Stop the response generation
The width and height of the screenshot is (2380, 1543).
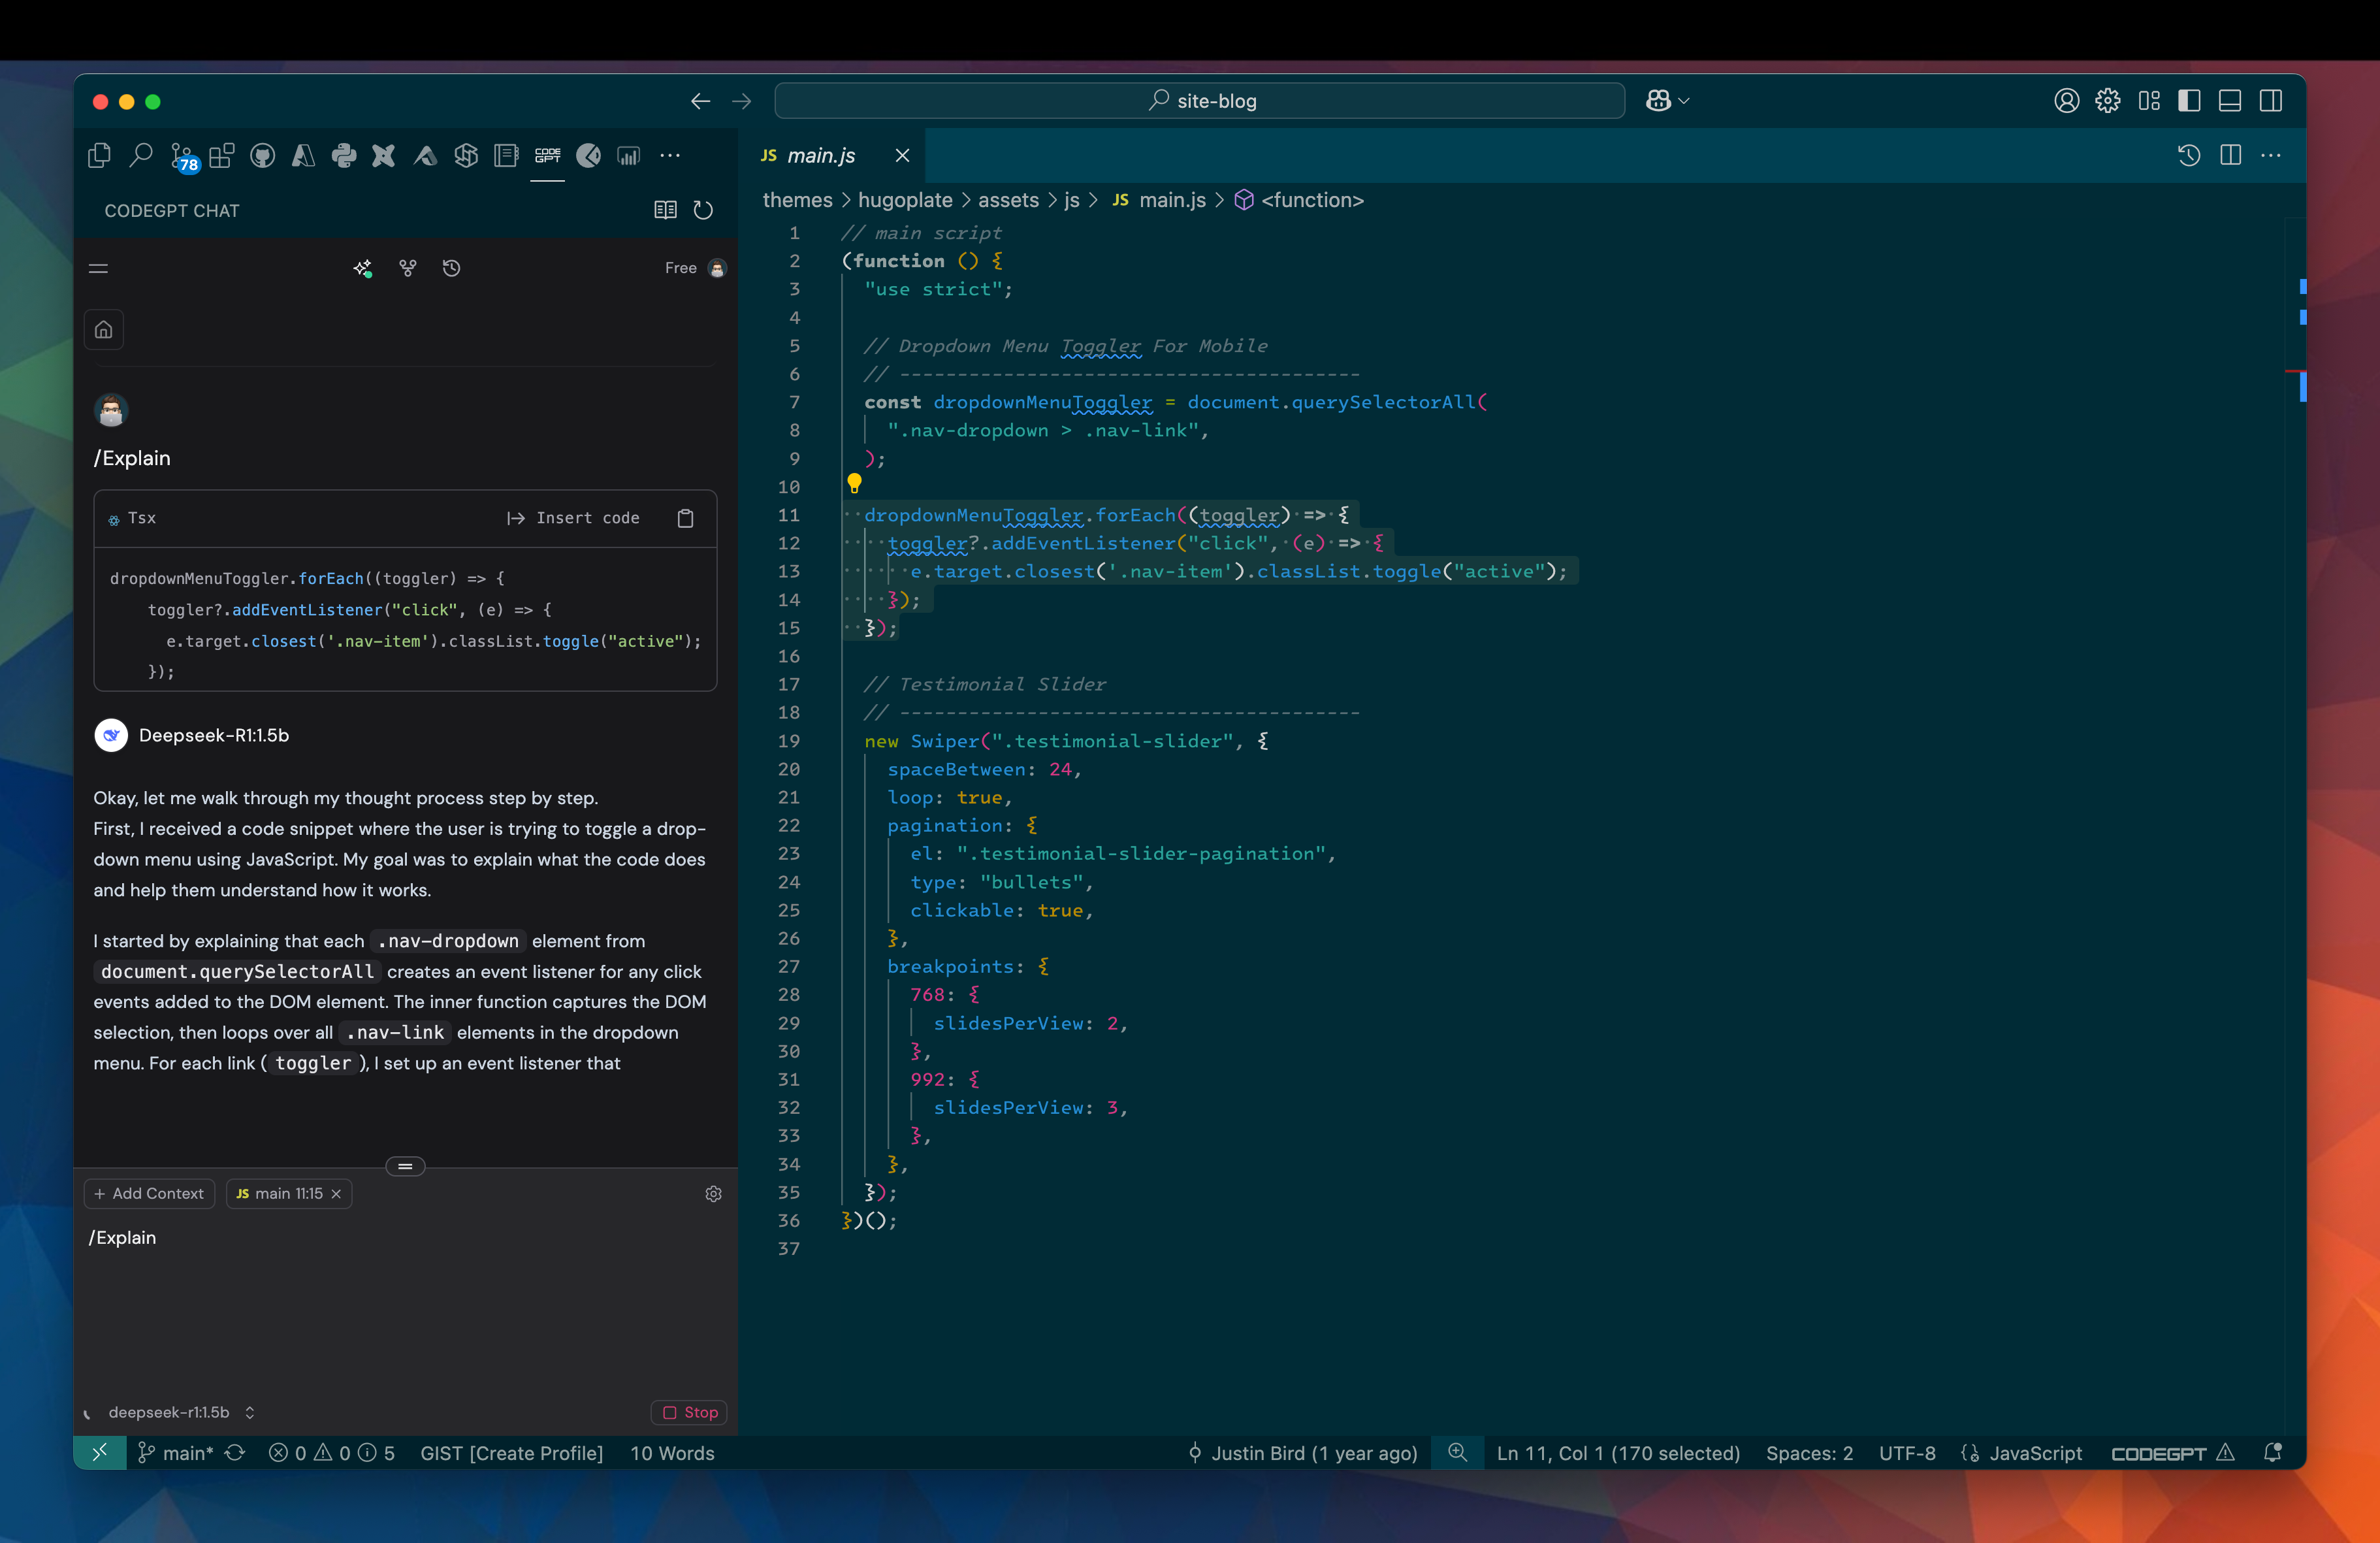click(x=690, y=1413)
